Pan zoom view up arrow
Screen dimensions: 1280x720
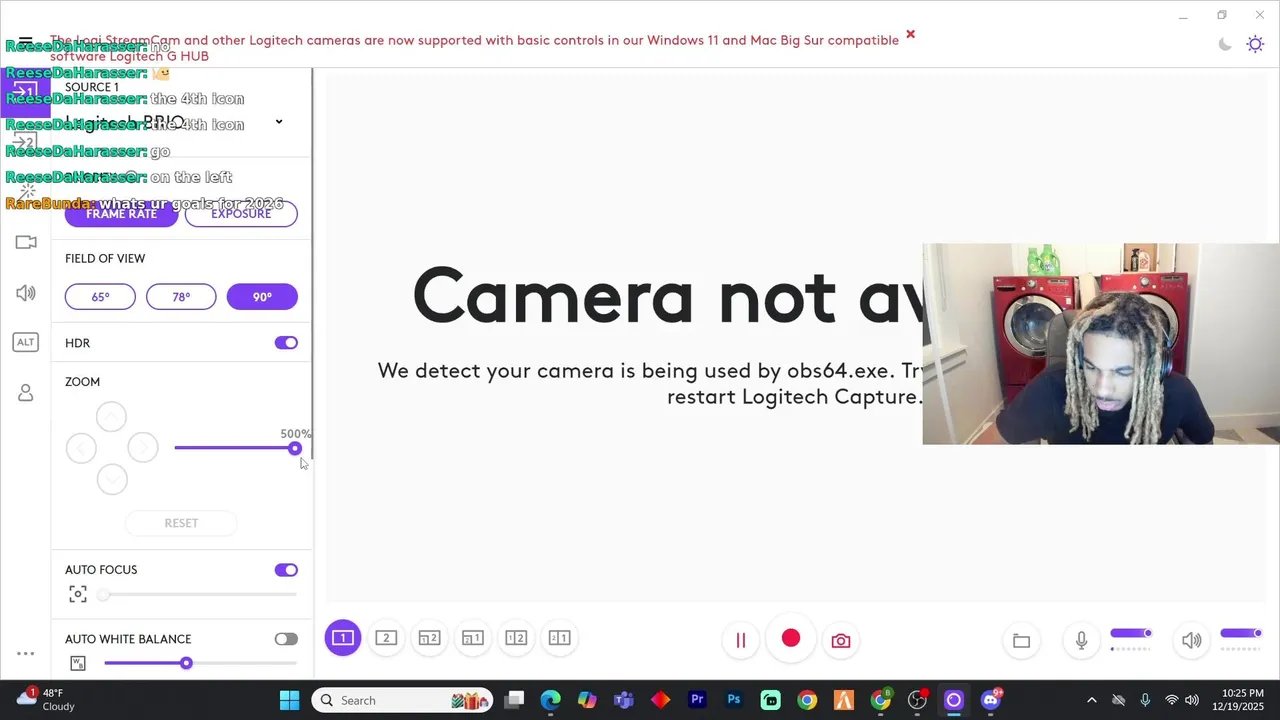111,416
